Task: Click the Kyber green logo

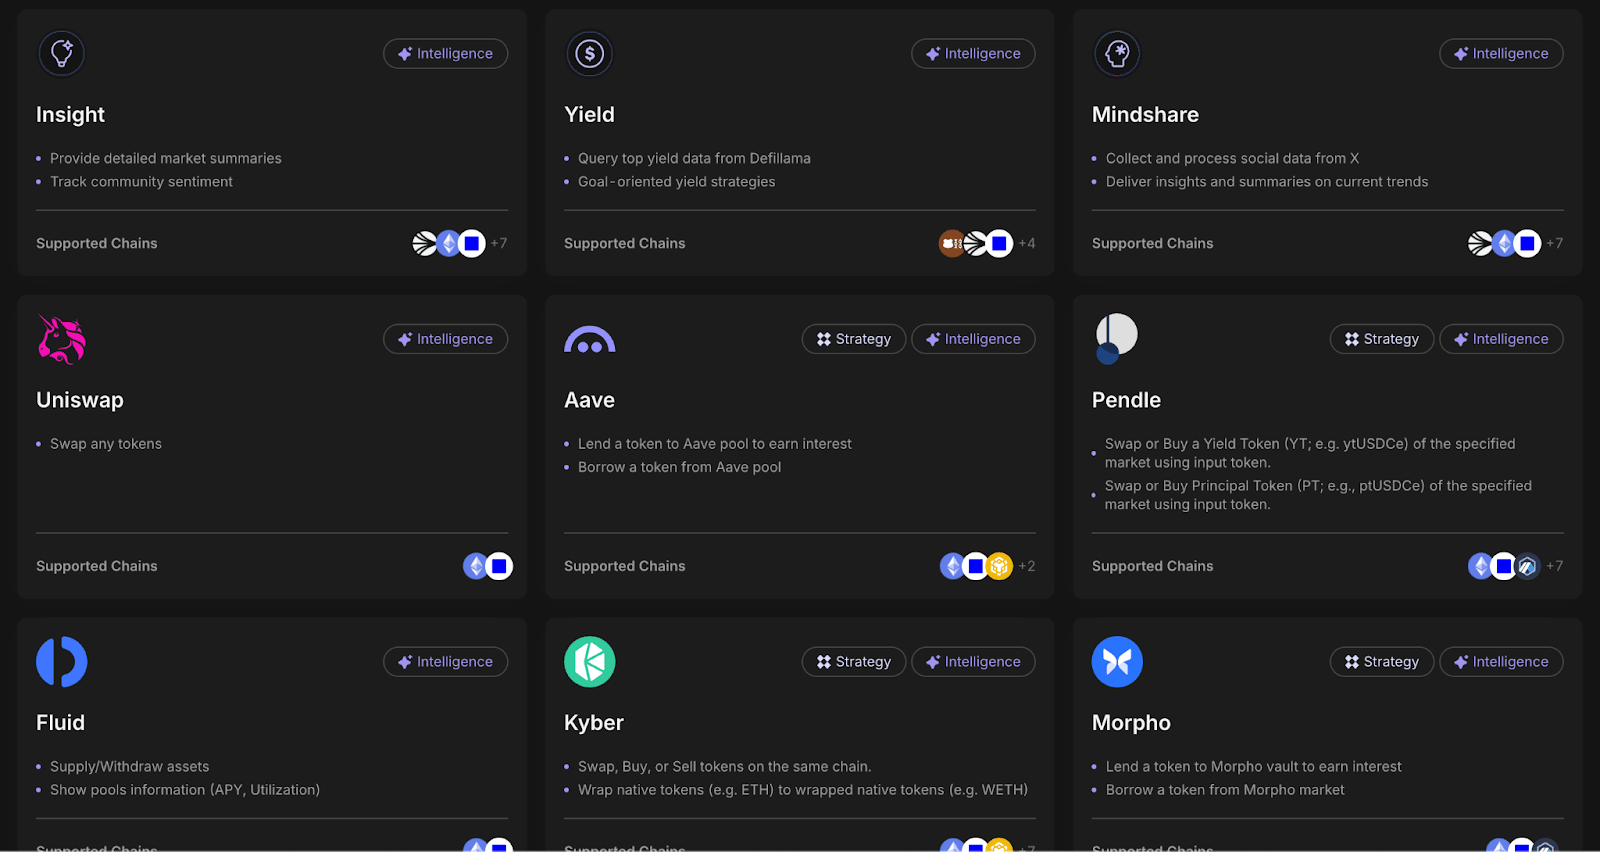Action: point(589,661)
